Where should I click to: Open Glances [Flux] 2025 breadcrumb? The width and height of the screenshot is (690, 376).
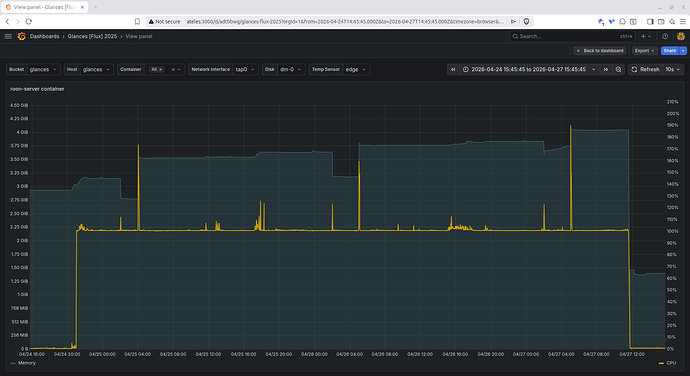[92, 37]
